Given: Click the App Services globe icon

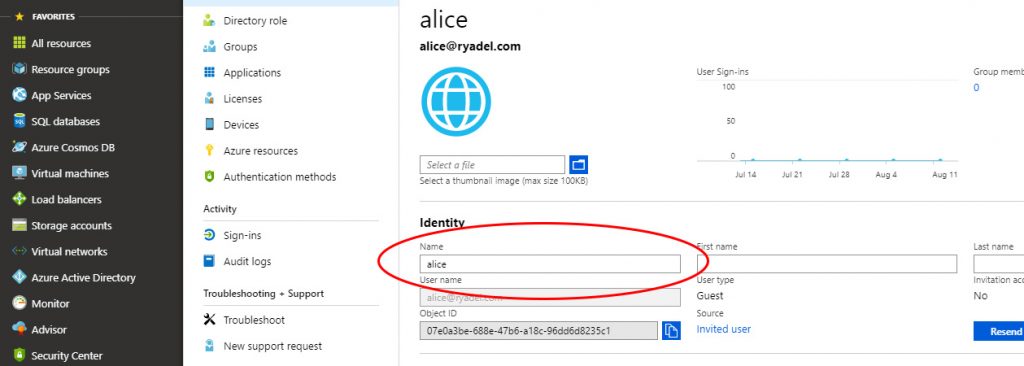Looking at the screenshot, I should 20,95.
